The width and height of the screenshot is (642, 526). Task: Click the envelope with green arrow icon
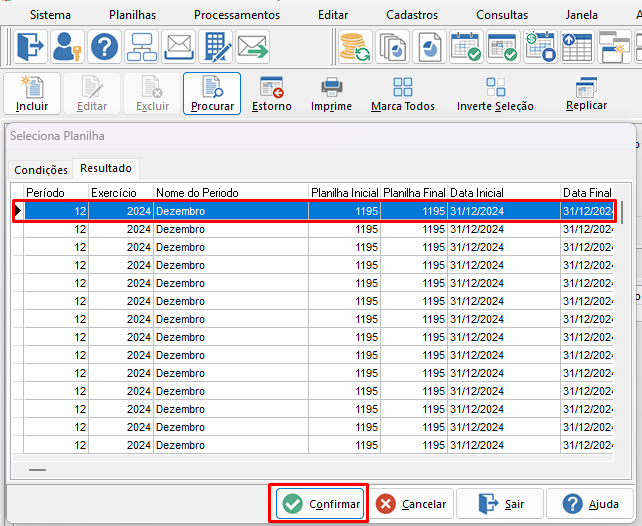point(253,46)
